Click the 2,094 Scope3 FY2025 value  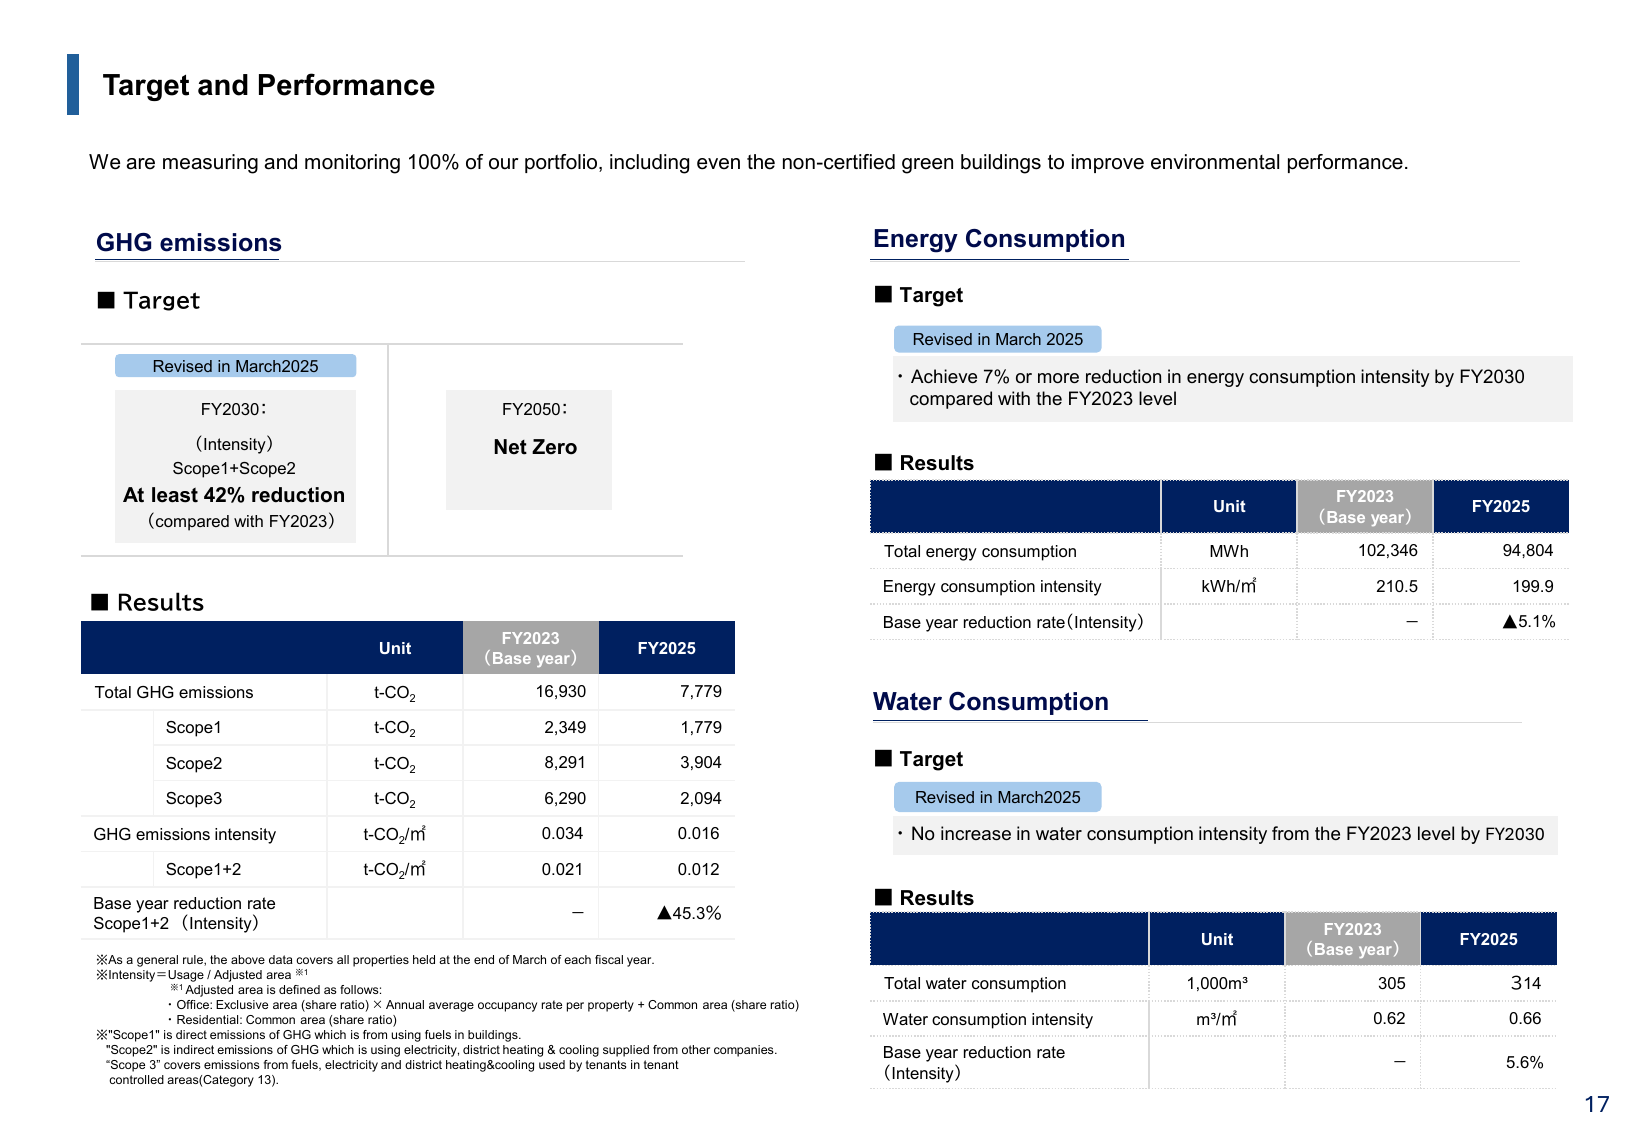pos(701,799)
